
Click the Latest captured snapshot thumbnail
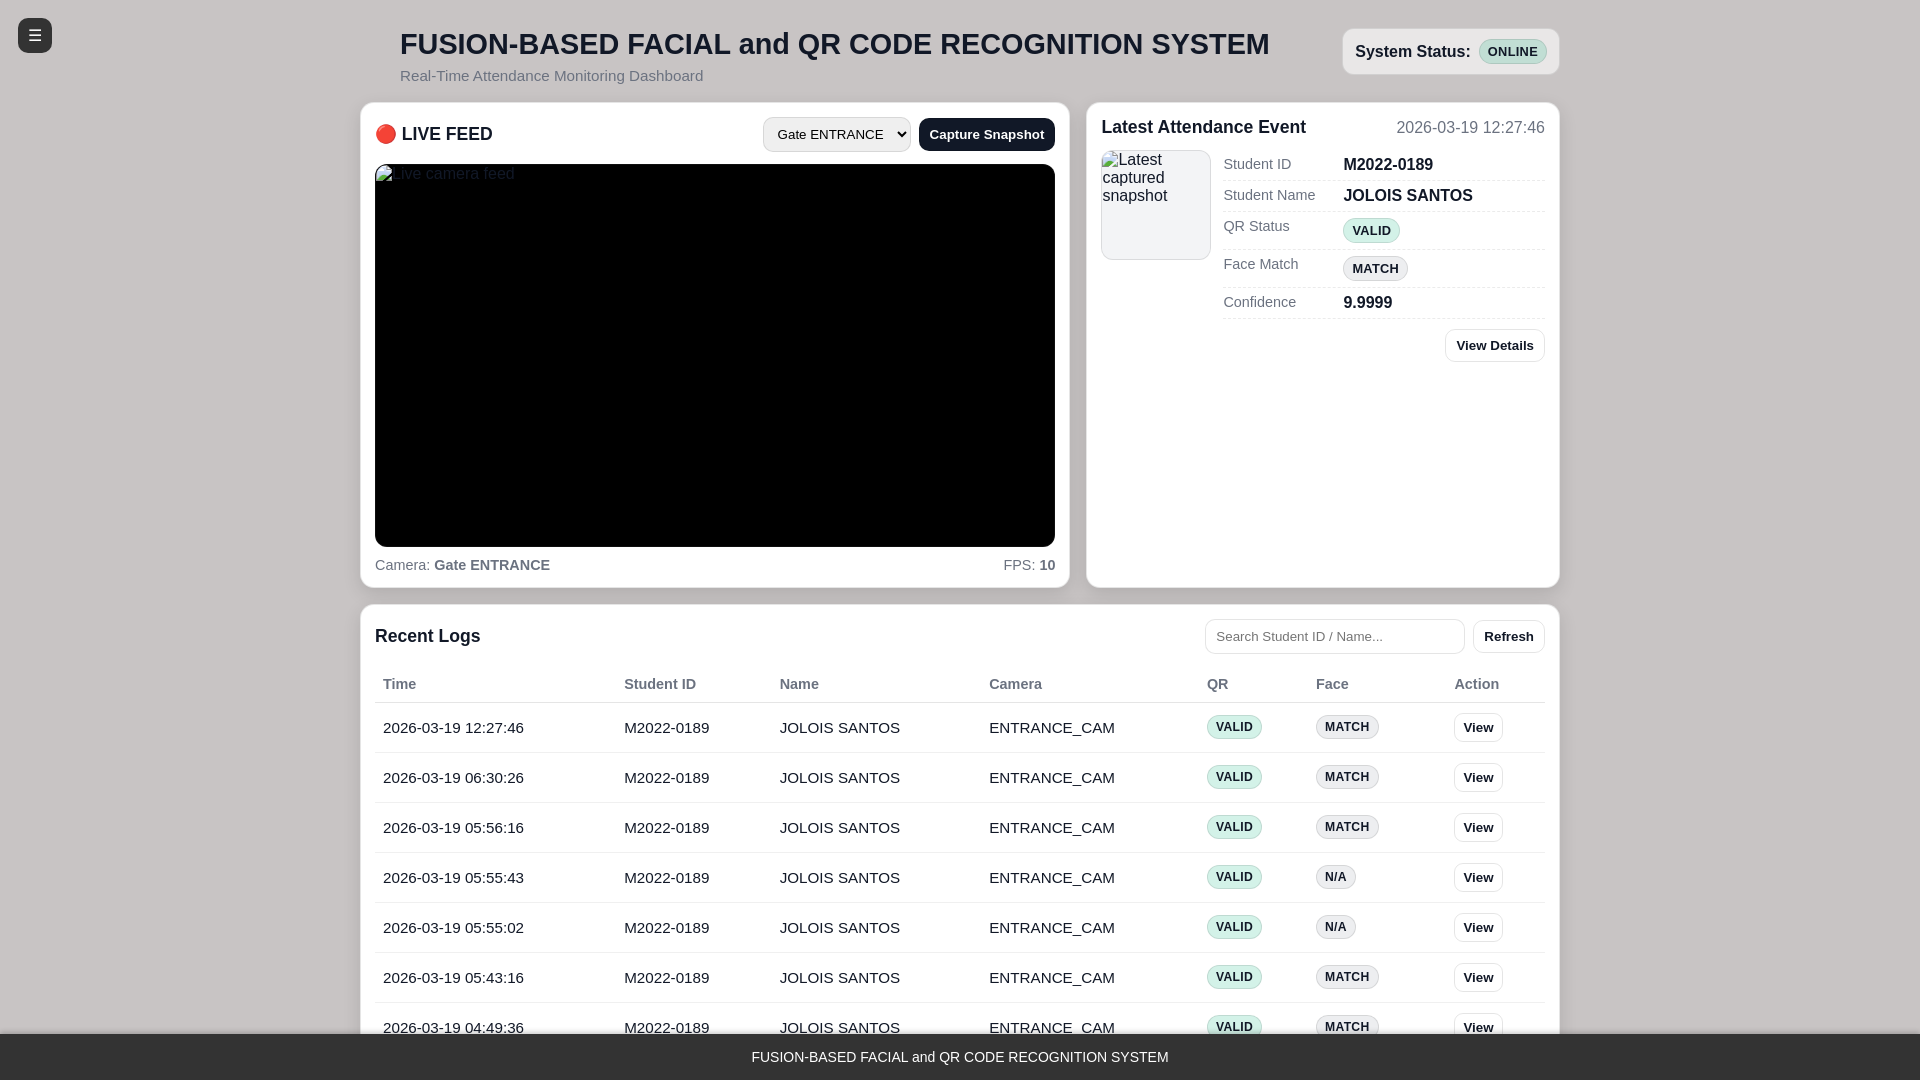pos(1155,205)
